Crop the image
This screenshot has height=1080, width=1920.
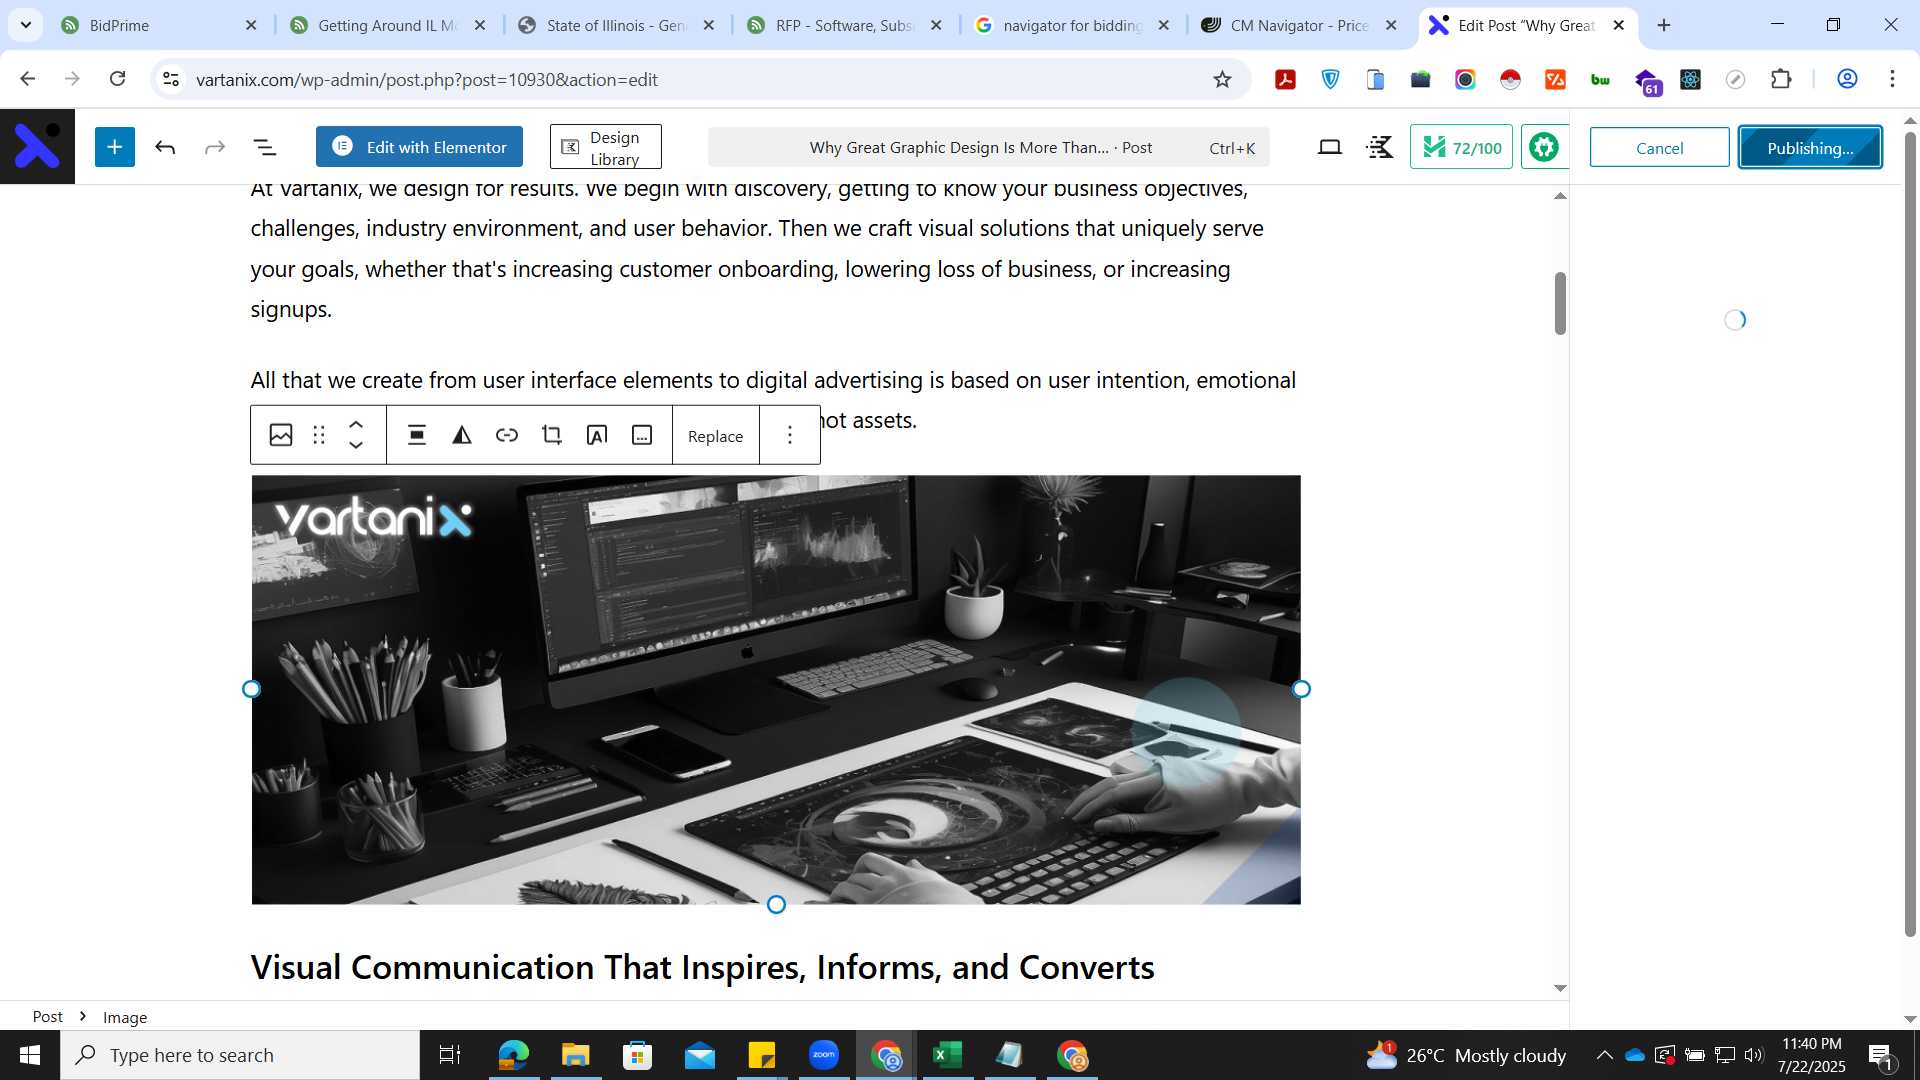(552, 435)
